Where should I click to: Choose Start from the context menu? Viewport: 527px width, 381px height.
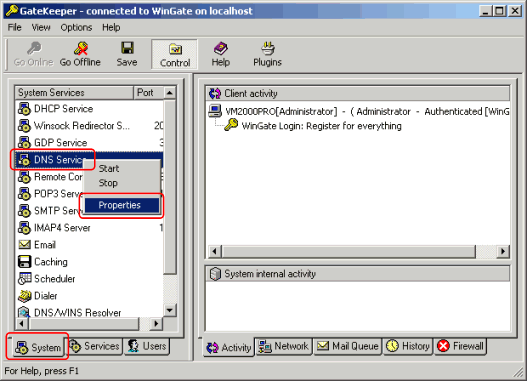click(x=109, y=168)
